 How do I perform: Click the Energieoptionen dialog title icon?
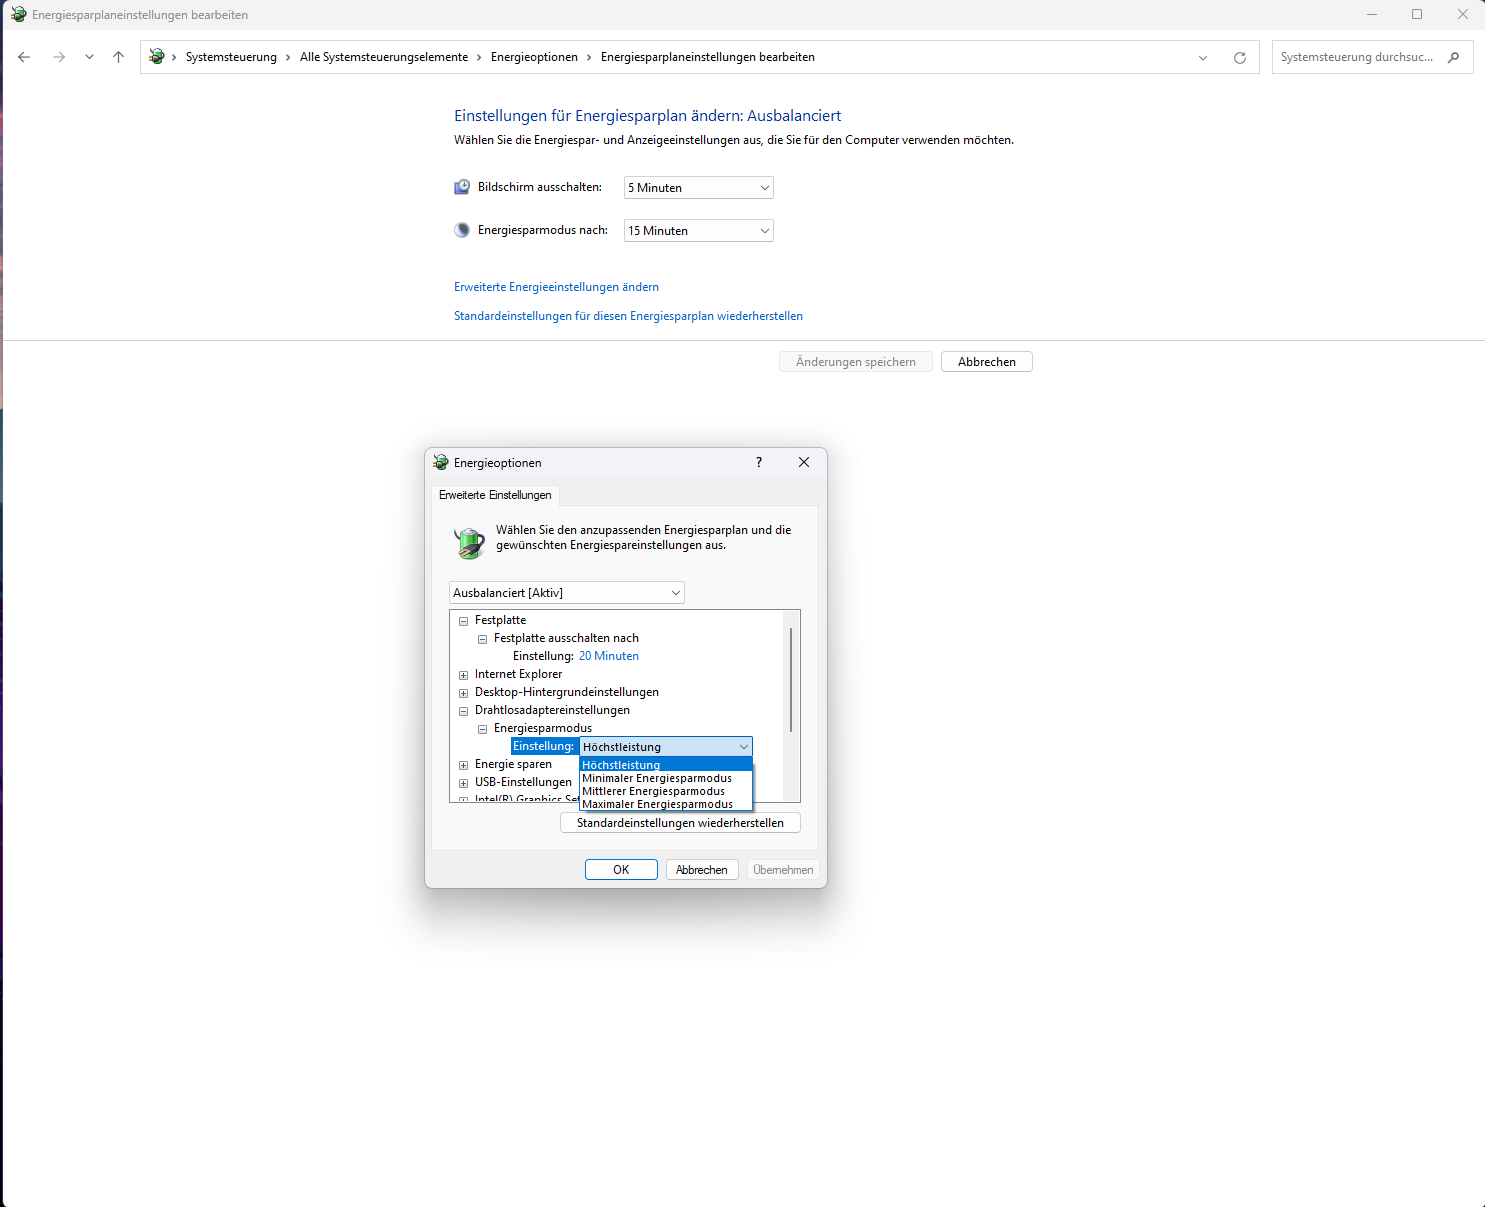point(440,463)
